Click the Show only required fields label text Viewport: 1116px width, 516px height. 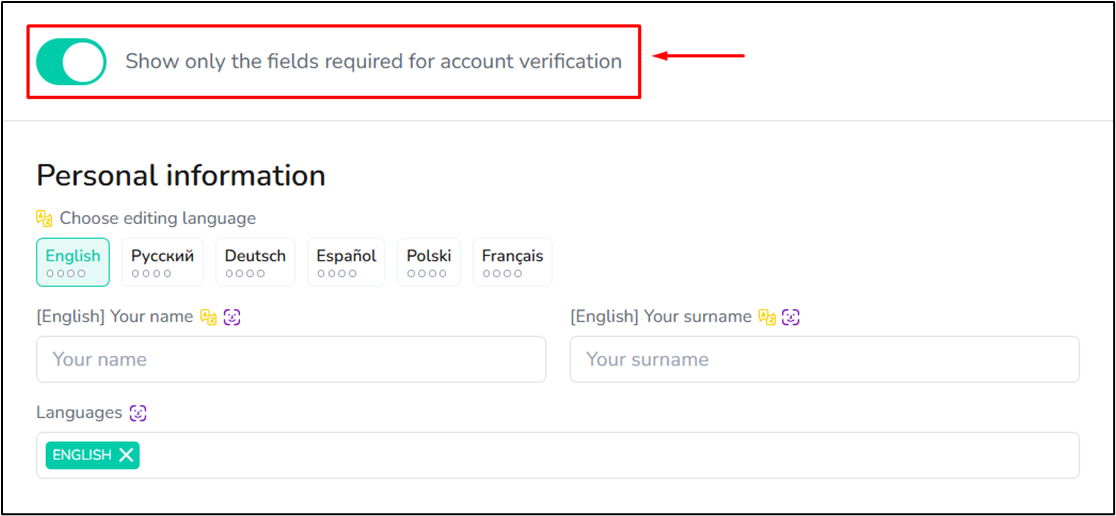click(374, 62)
